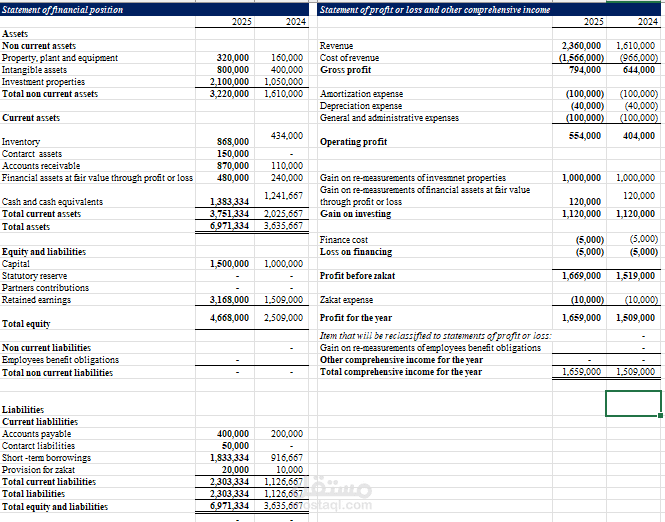This screenshot has width=665, height=522.
Task: Click "Gain on re-measurements of employees benefit obligations" label
Action: point(430,348)
